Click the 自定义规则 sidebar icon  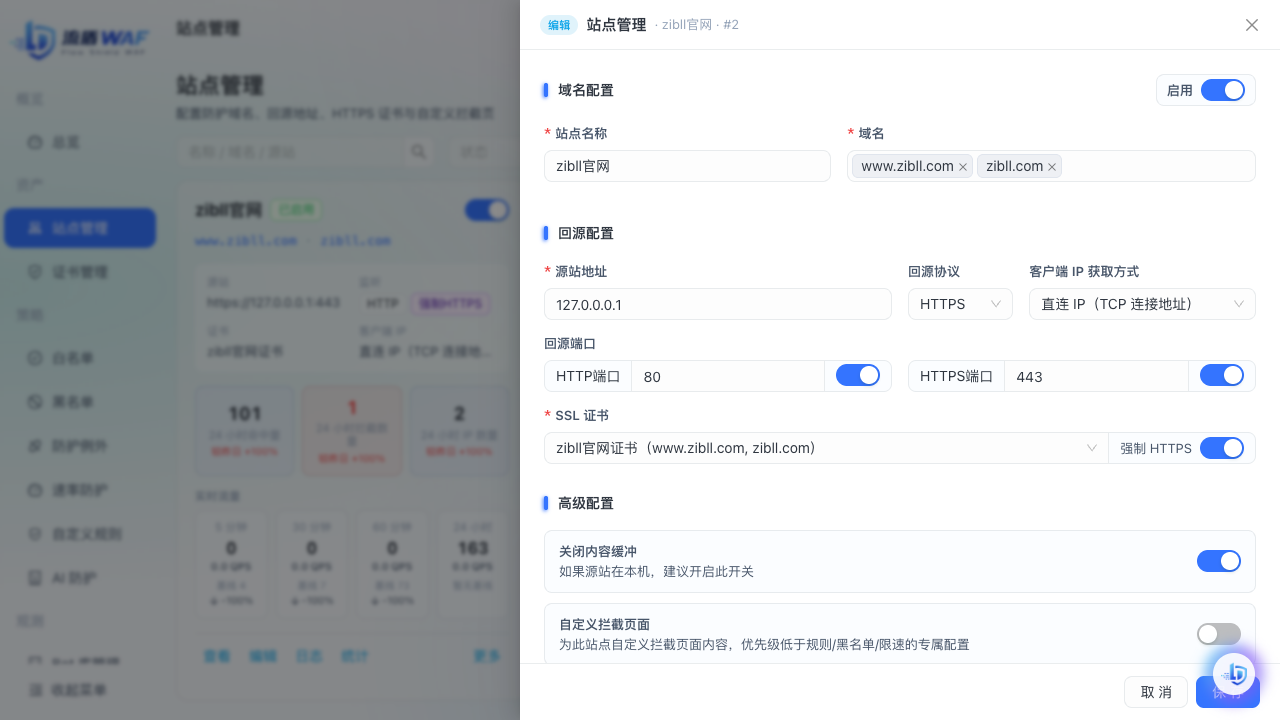pos(35,534)
